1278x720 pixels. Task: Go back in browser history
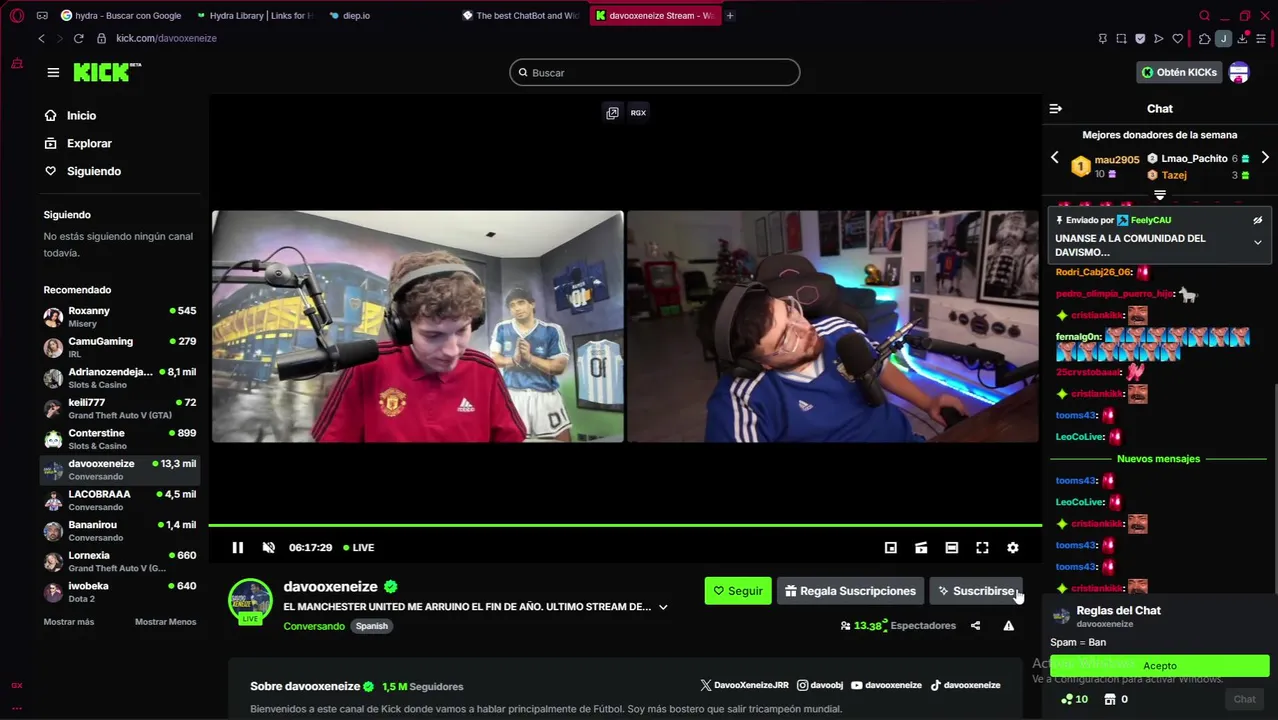pos(41,38)
